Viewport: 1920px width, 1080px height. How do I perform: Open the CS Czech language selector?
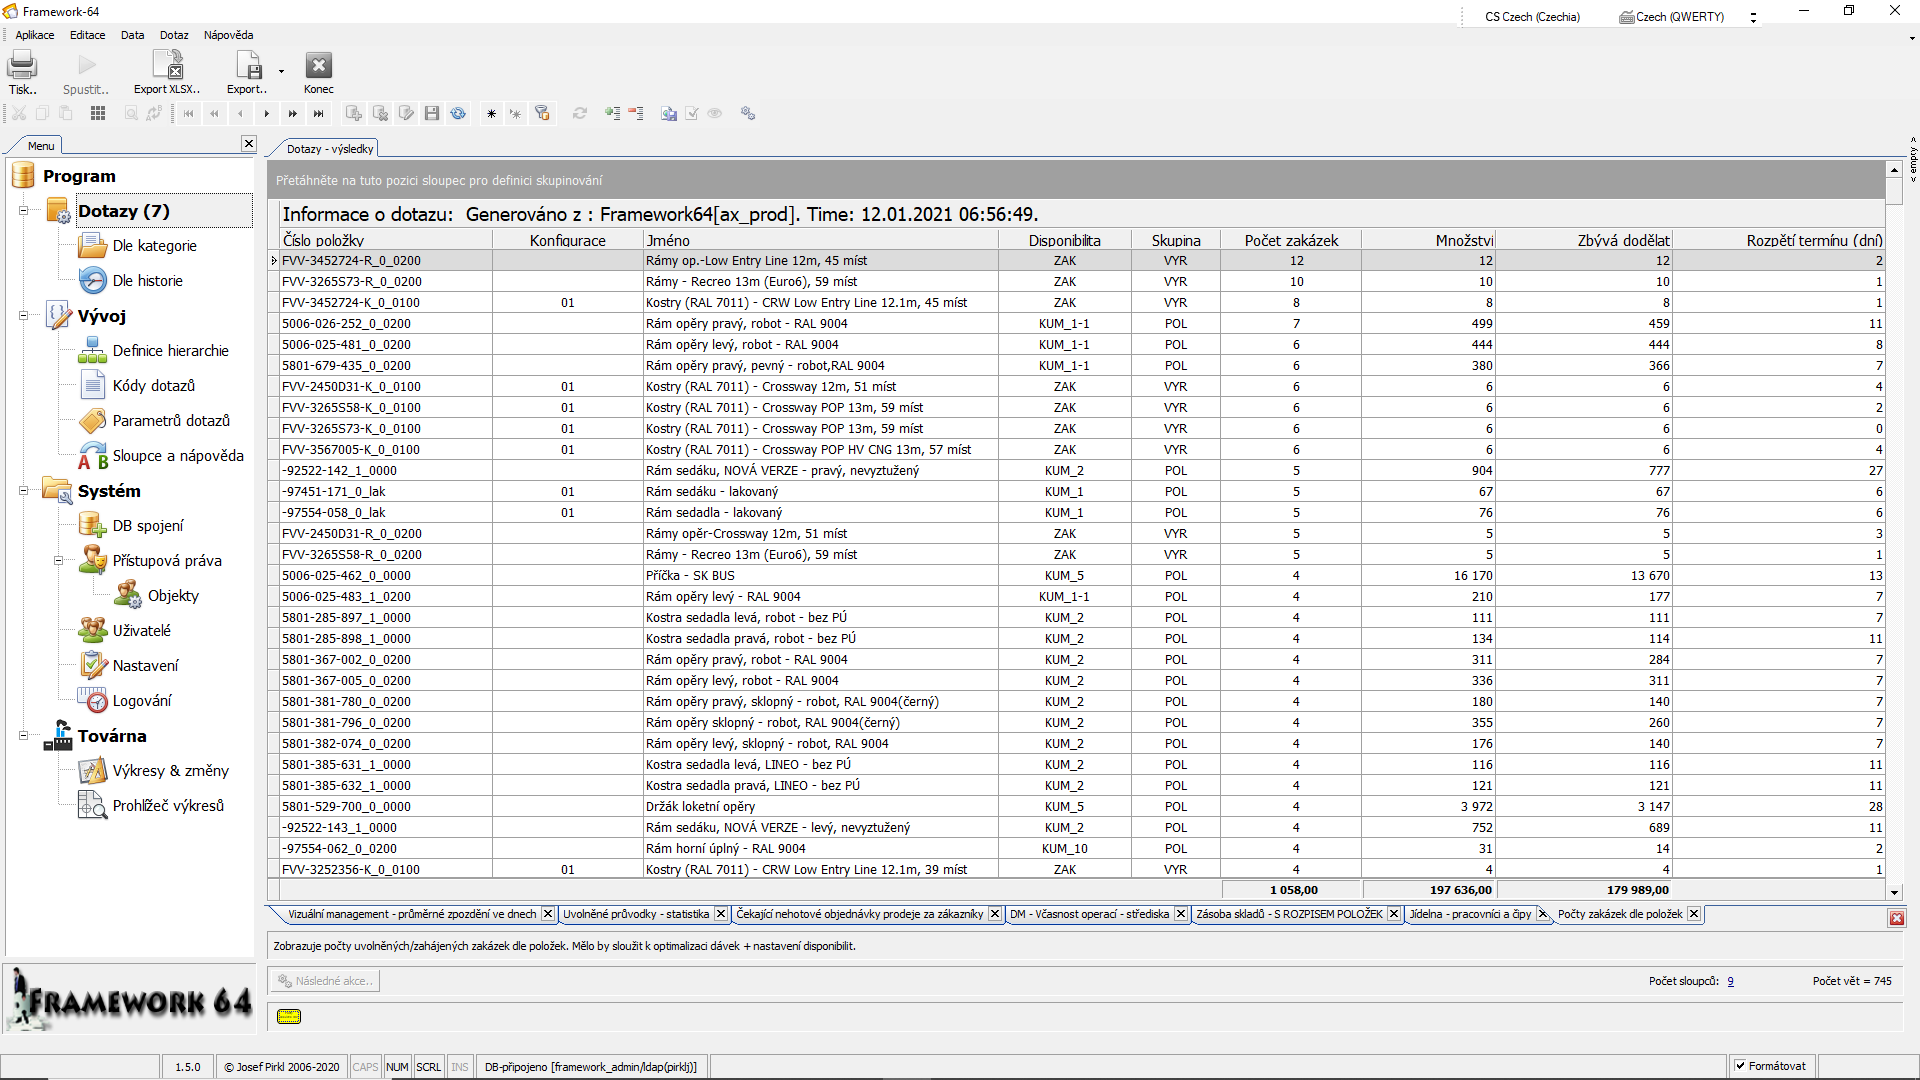(1532, 17)
